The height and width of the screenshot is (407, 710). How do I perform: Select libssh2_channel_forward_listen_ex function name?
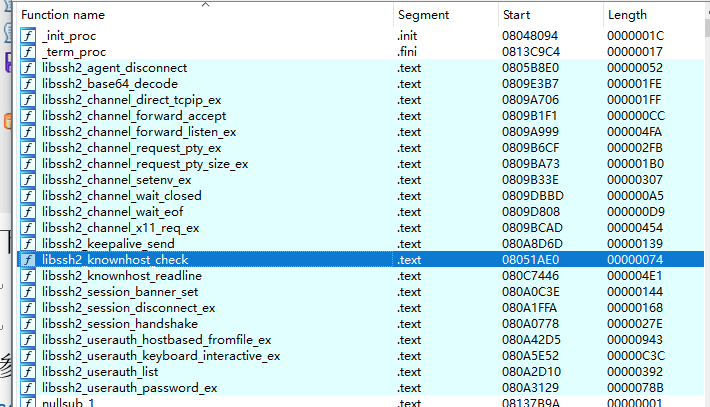(139, 132)
